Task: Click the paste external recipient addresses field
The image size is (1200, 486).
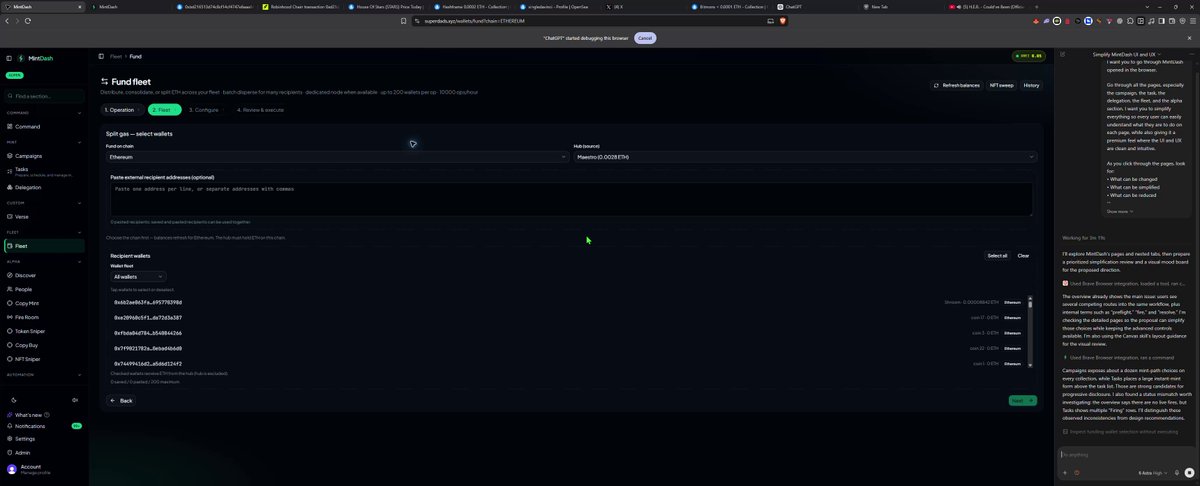Action: 571,198
